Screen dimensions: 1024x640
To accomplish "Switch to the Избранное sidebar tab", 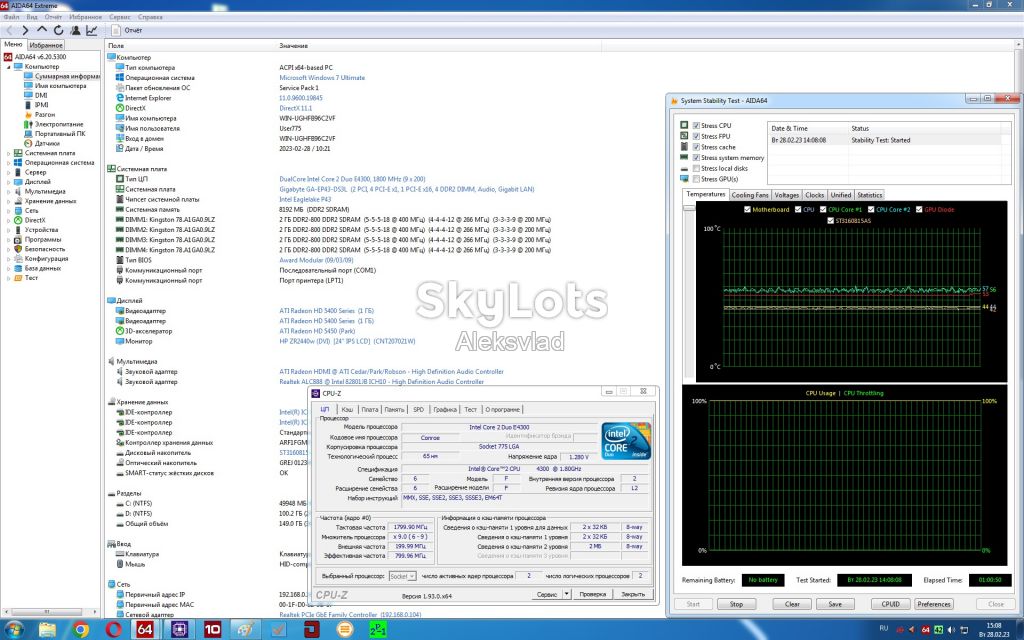I will 46,45.
